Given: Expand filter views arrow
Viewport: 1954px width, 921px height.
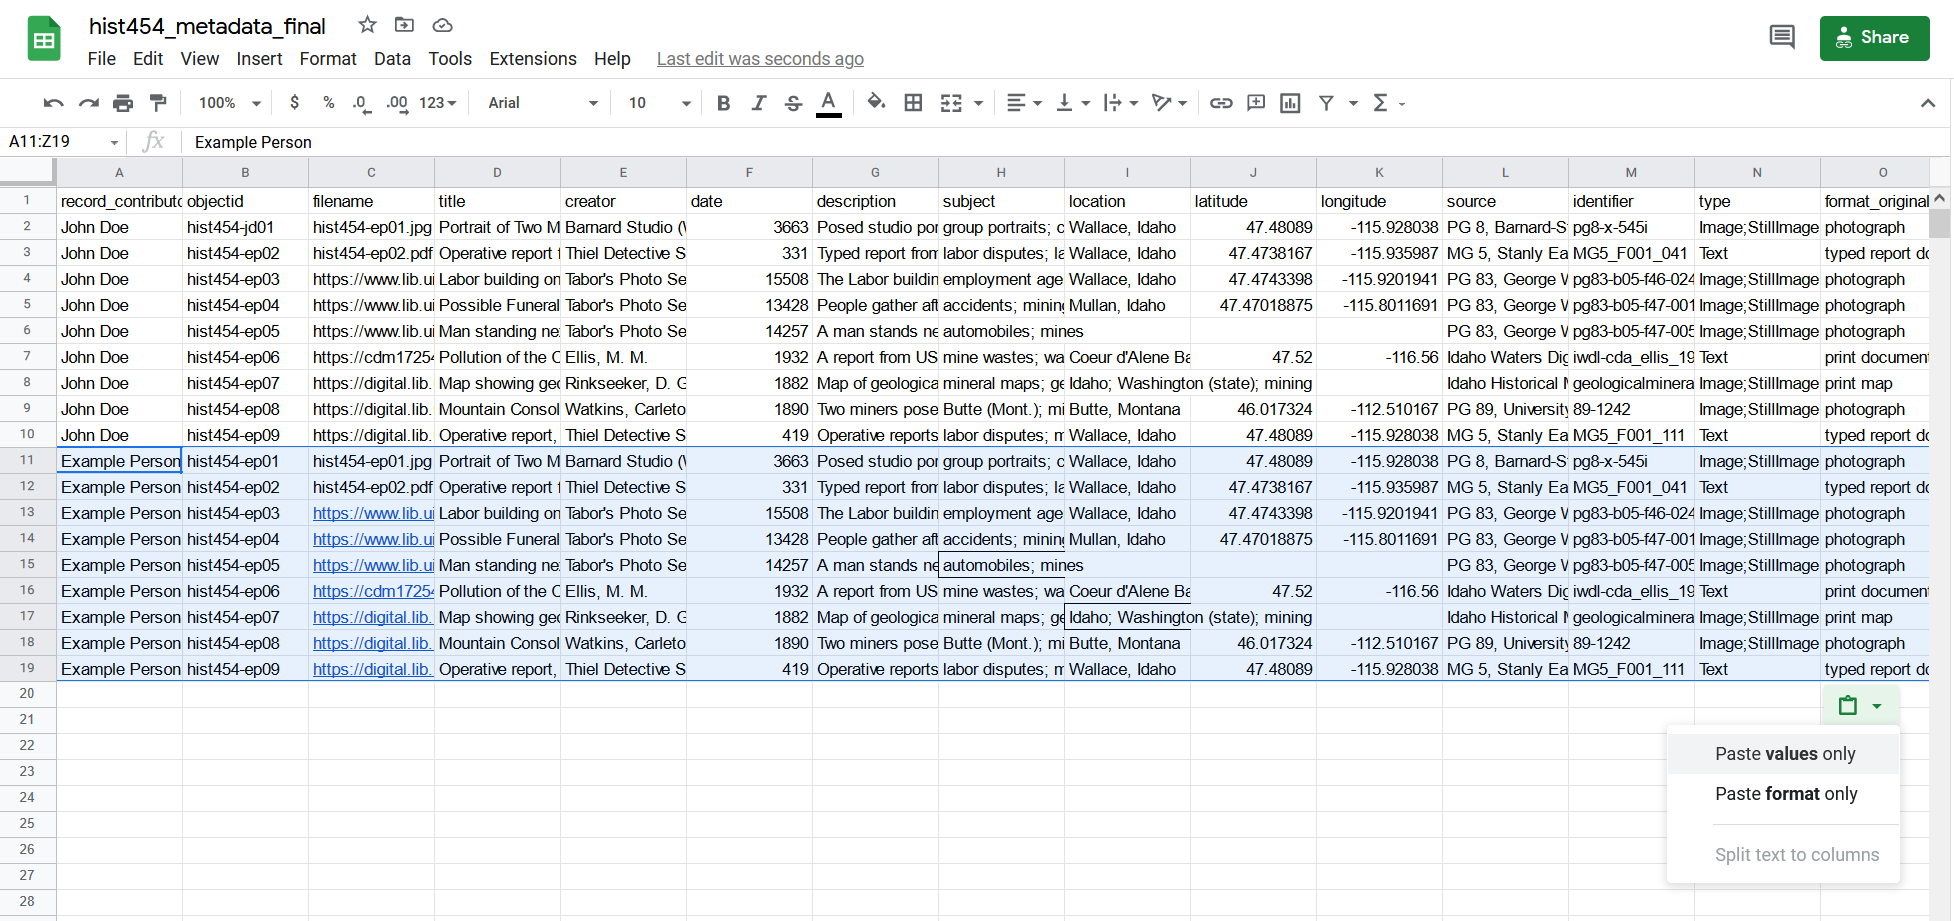Looking at the screenshot, I should click(x=1353, y=103).
